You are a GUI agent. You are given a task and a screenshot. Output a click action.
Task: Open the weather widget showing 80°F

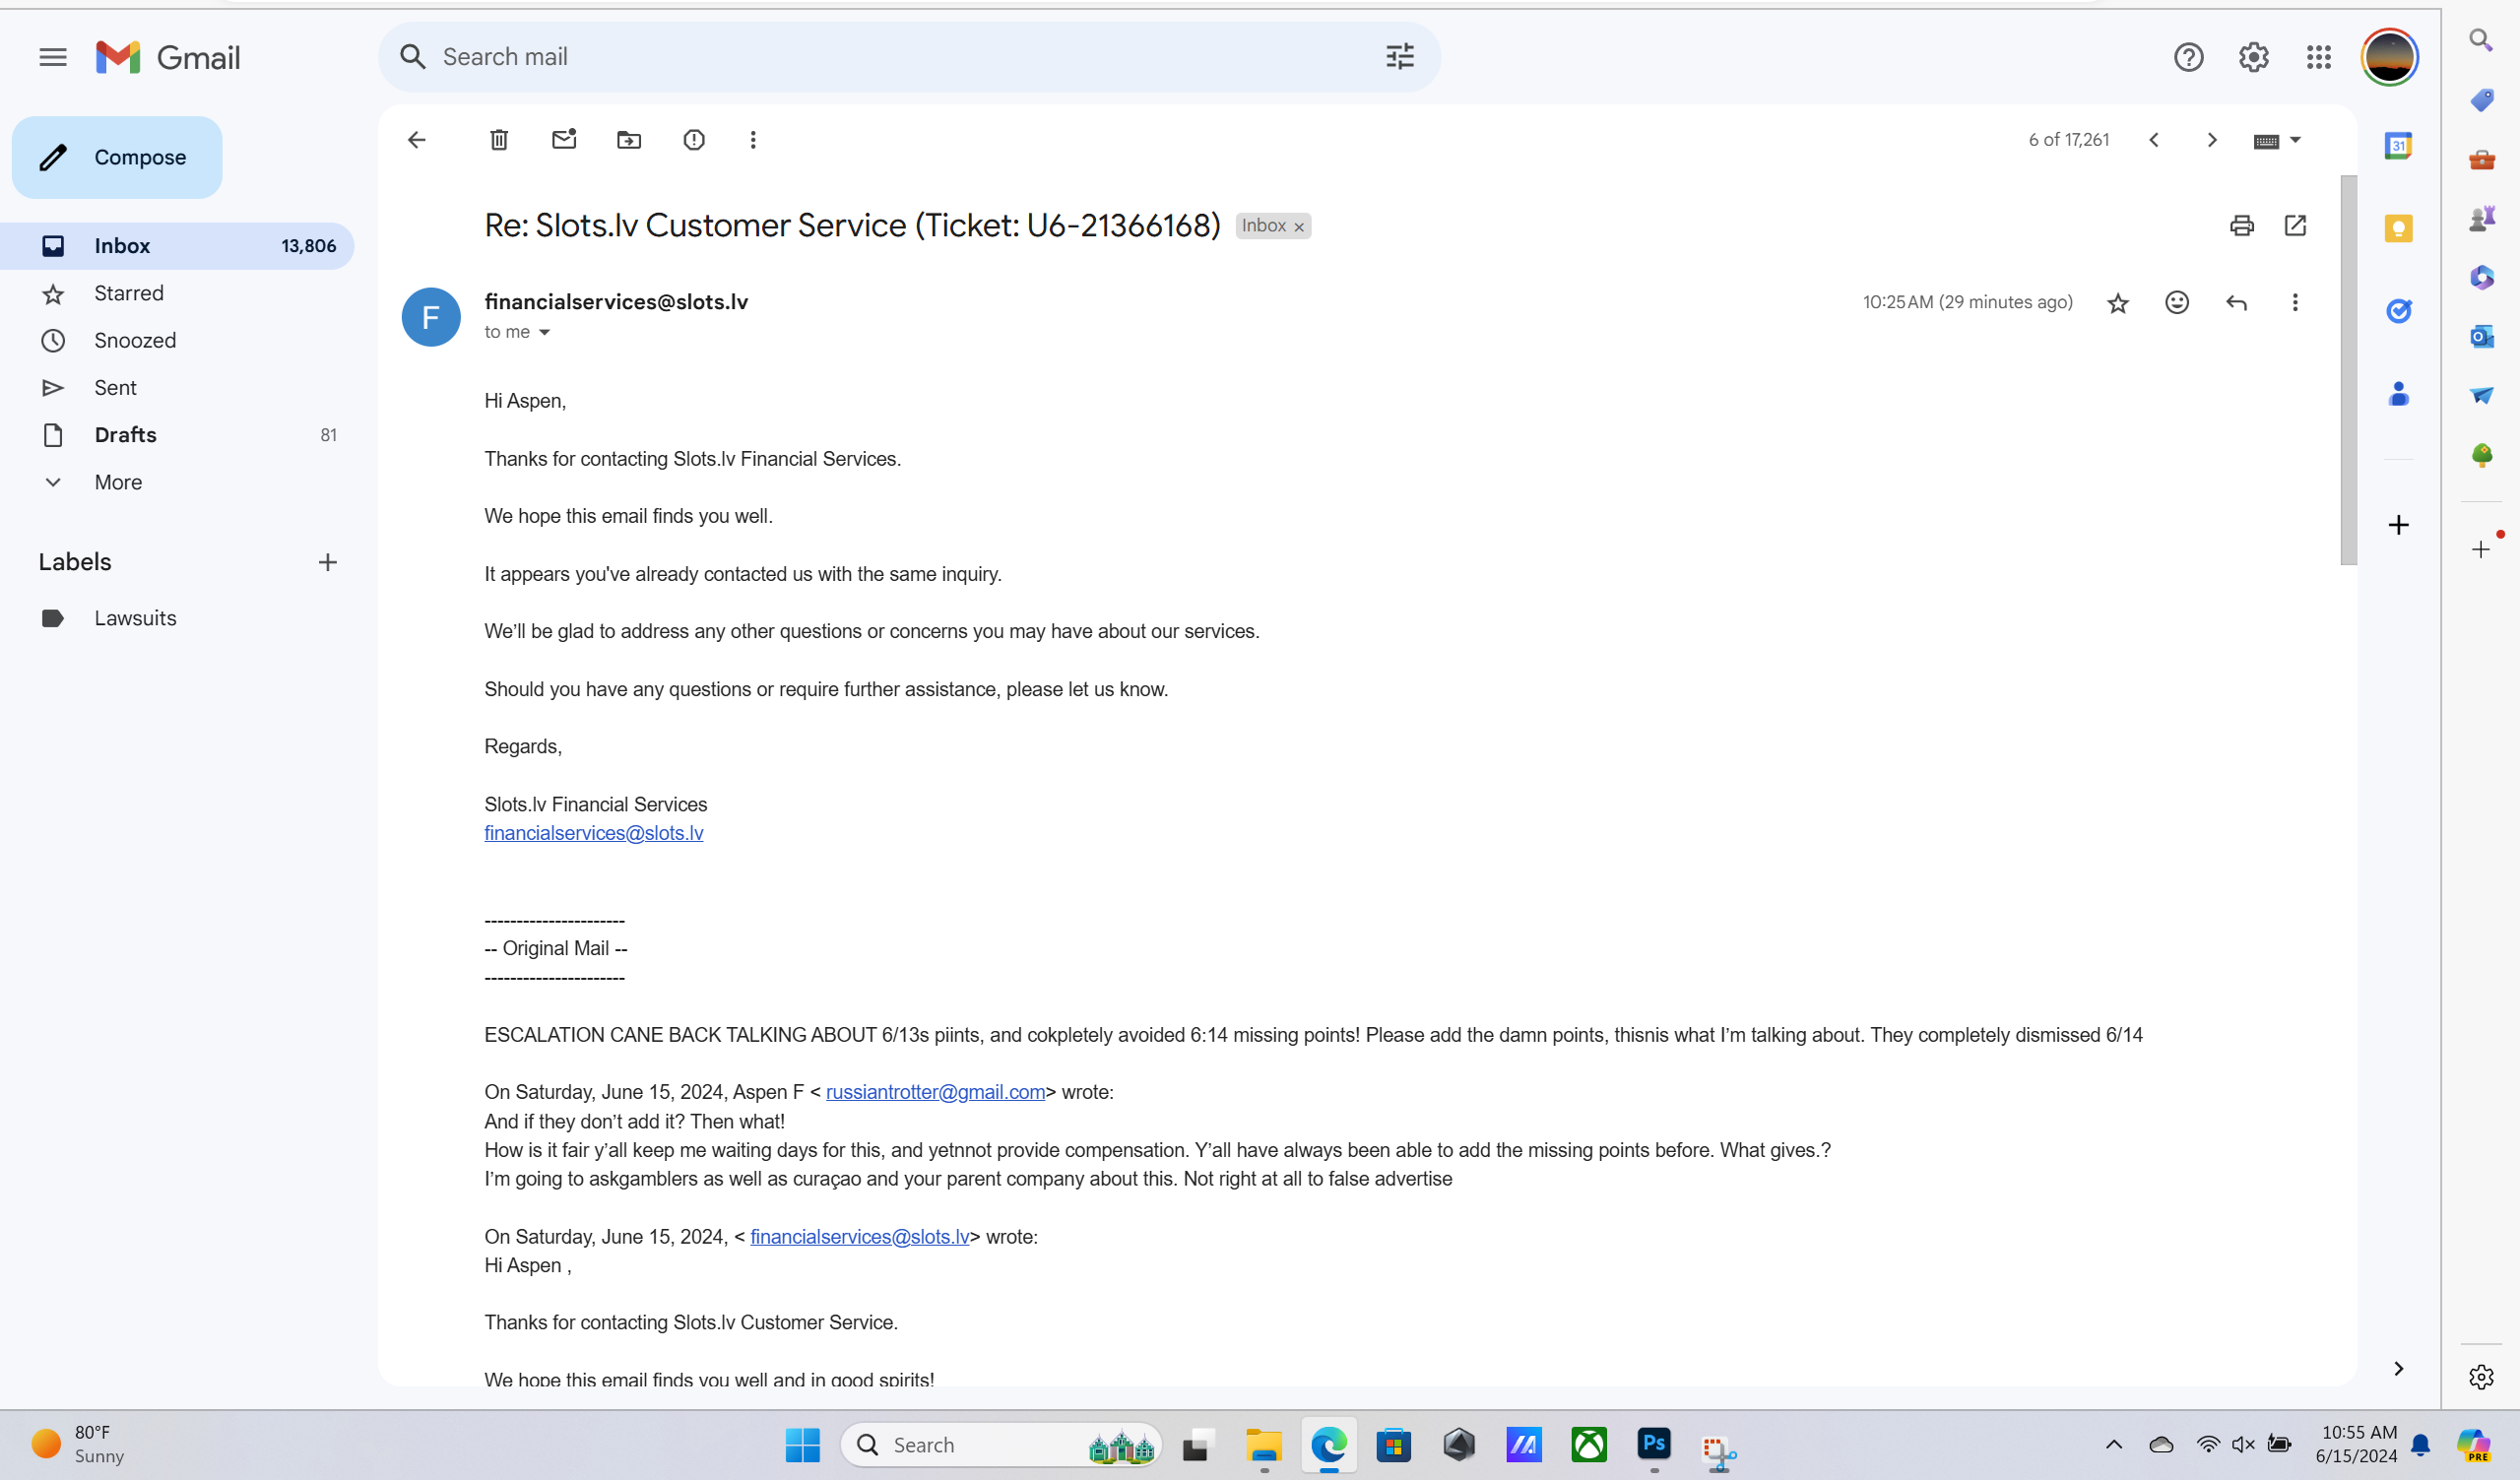[x=78, y=1444]
